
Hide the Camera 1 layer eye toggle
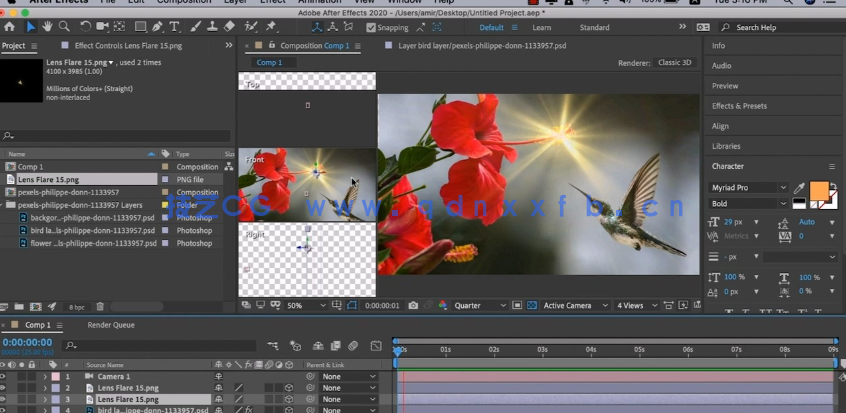click(x=3, y=376)
